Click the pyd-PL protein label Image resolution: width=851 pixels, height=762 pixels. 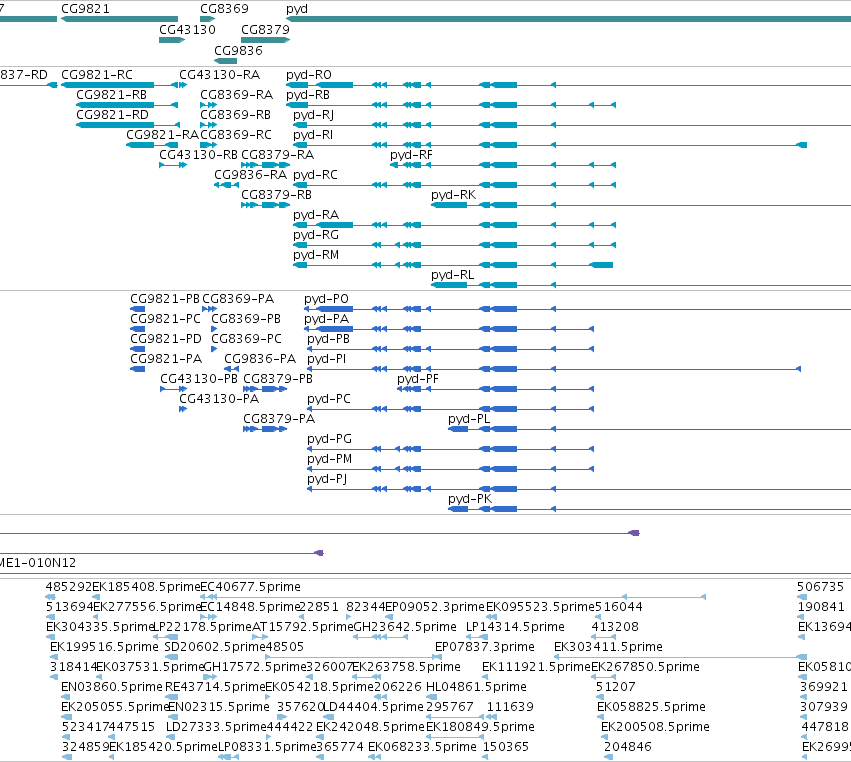(x=469, y=419)
